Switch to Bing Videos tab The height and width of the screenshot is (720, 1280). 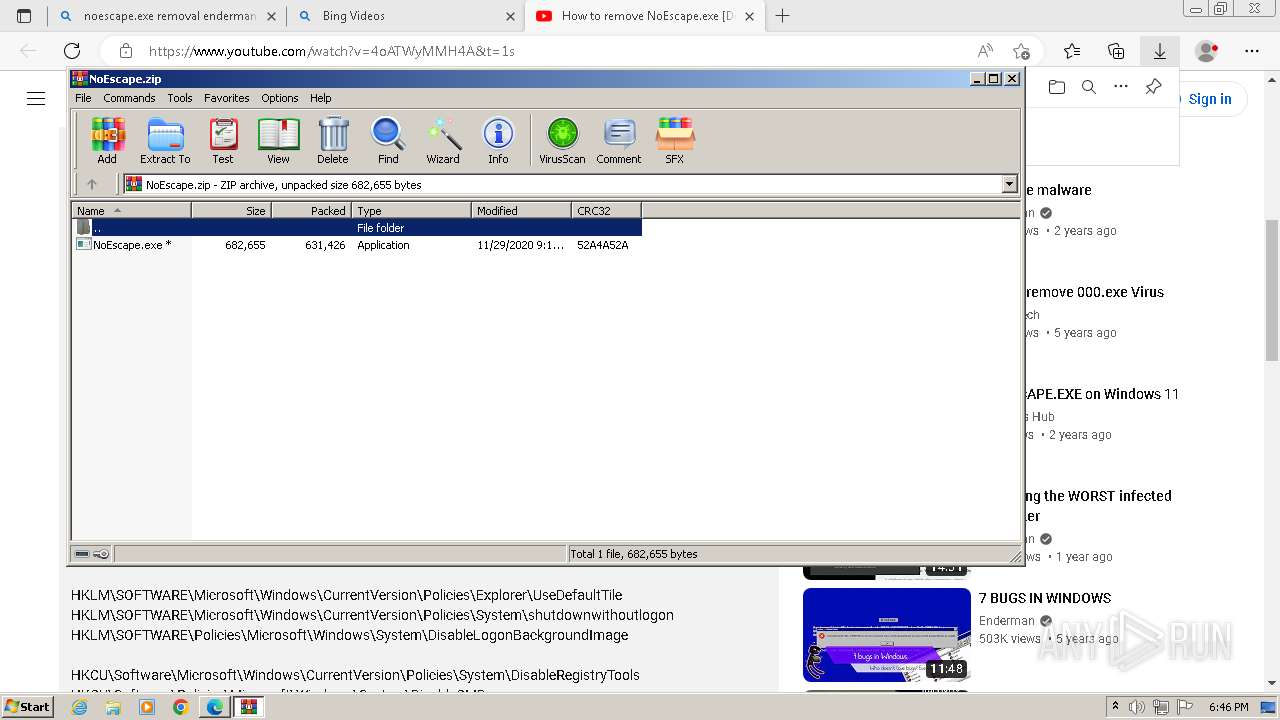coord(404,16)
